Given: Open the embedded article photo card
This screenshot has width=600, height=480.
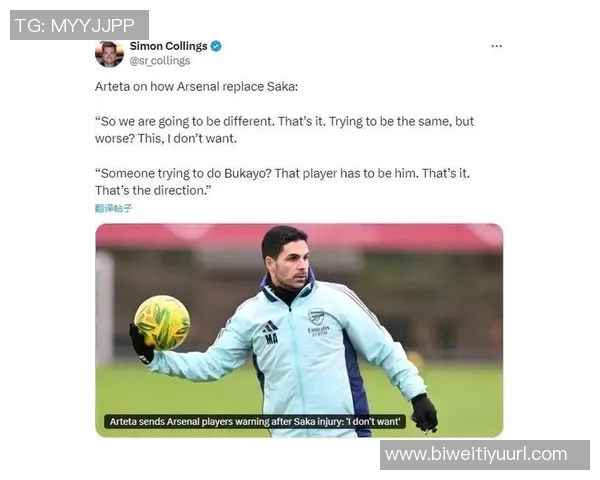Looking at the screenshot, I should click(x=299, y=330).
